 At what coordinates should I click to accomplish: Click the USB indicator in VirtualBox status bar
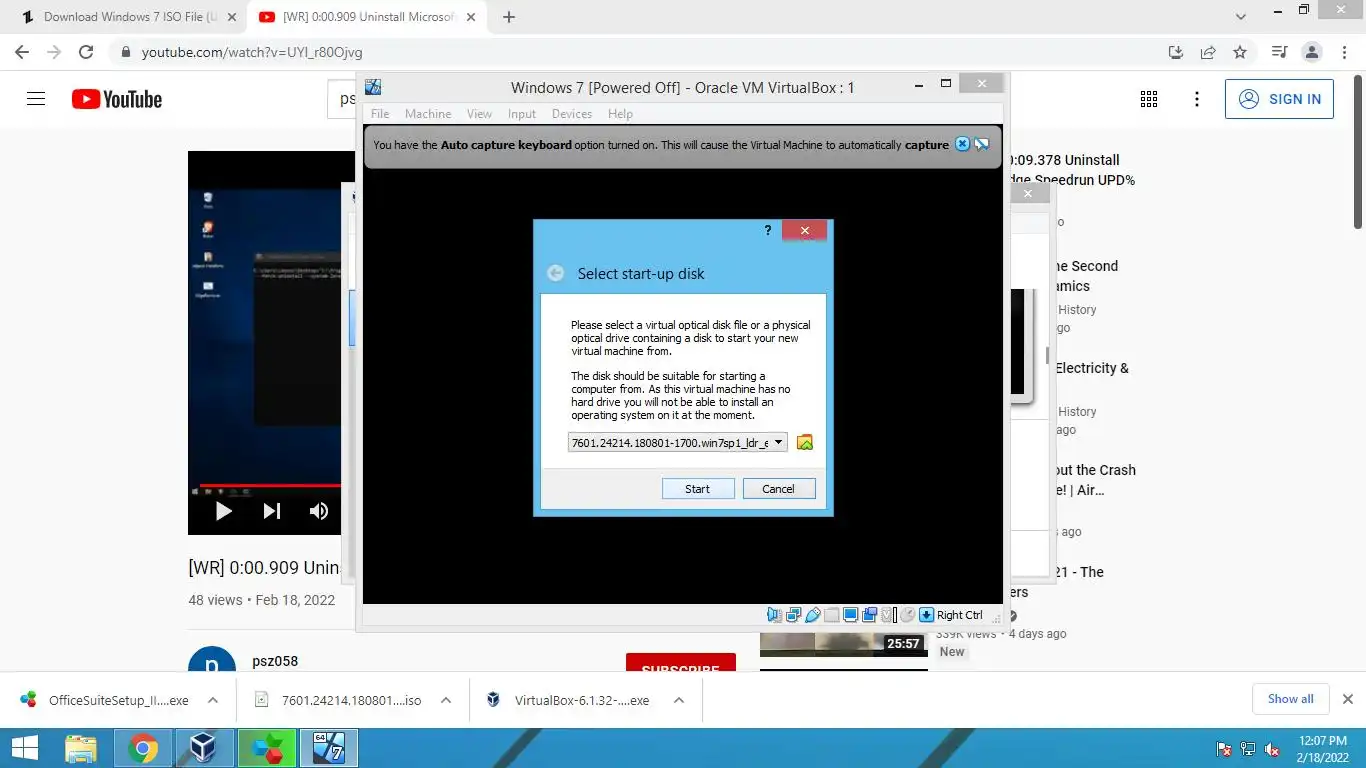click(813, 615)
